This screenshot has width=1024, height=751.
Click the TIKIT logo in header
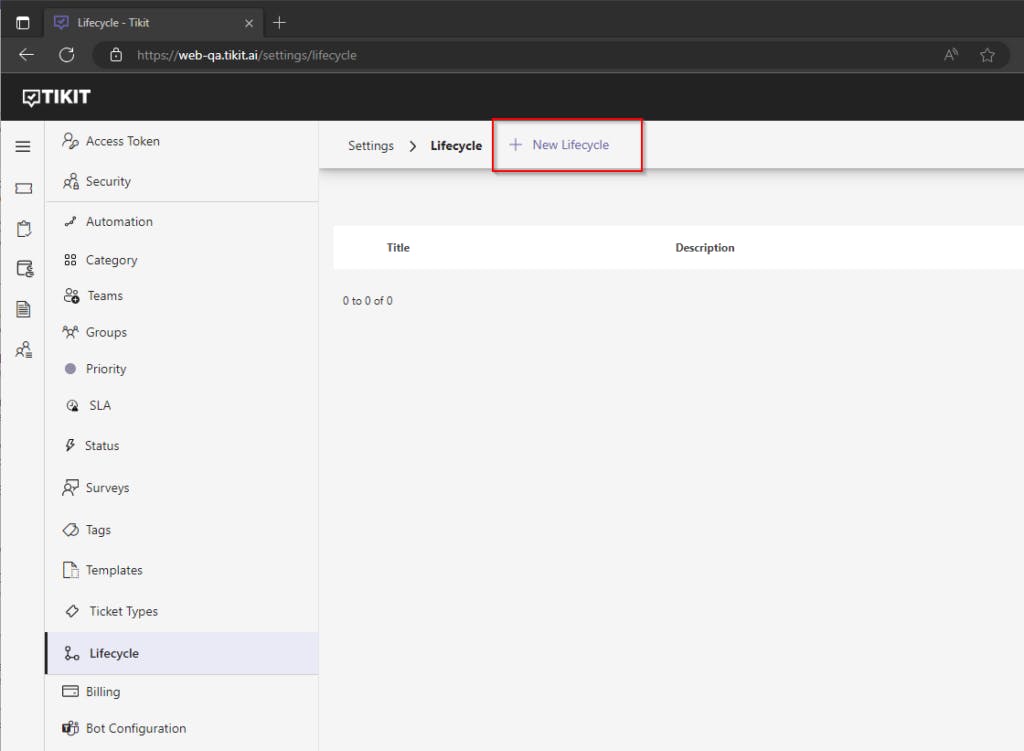pyautogui.click(x=57, y=97)
